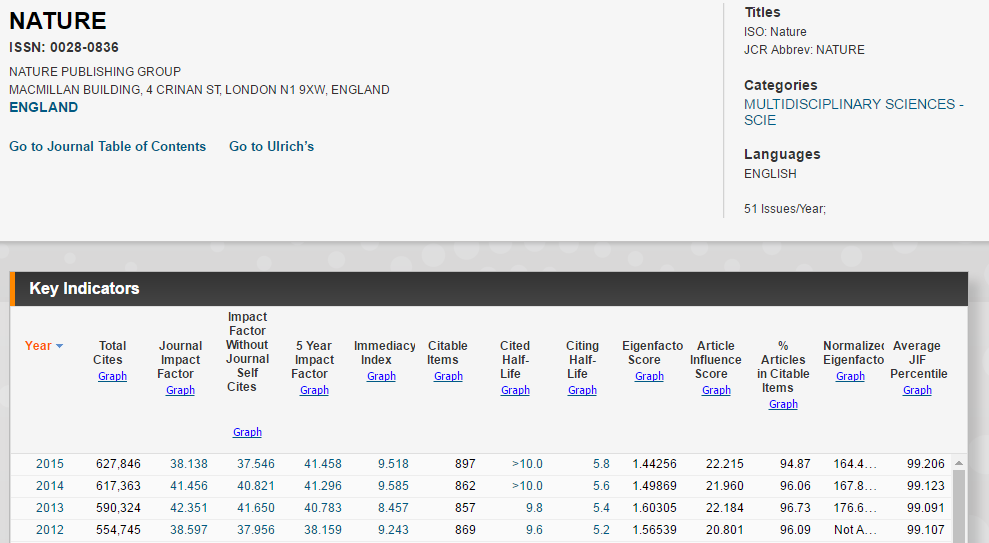Click 2014 impact factor 41.456

coord(189,486)
